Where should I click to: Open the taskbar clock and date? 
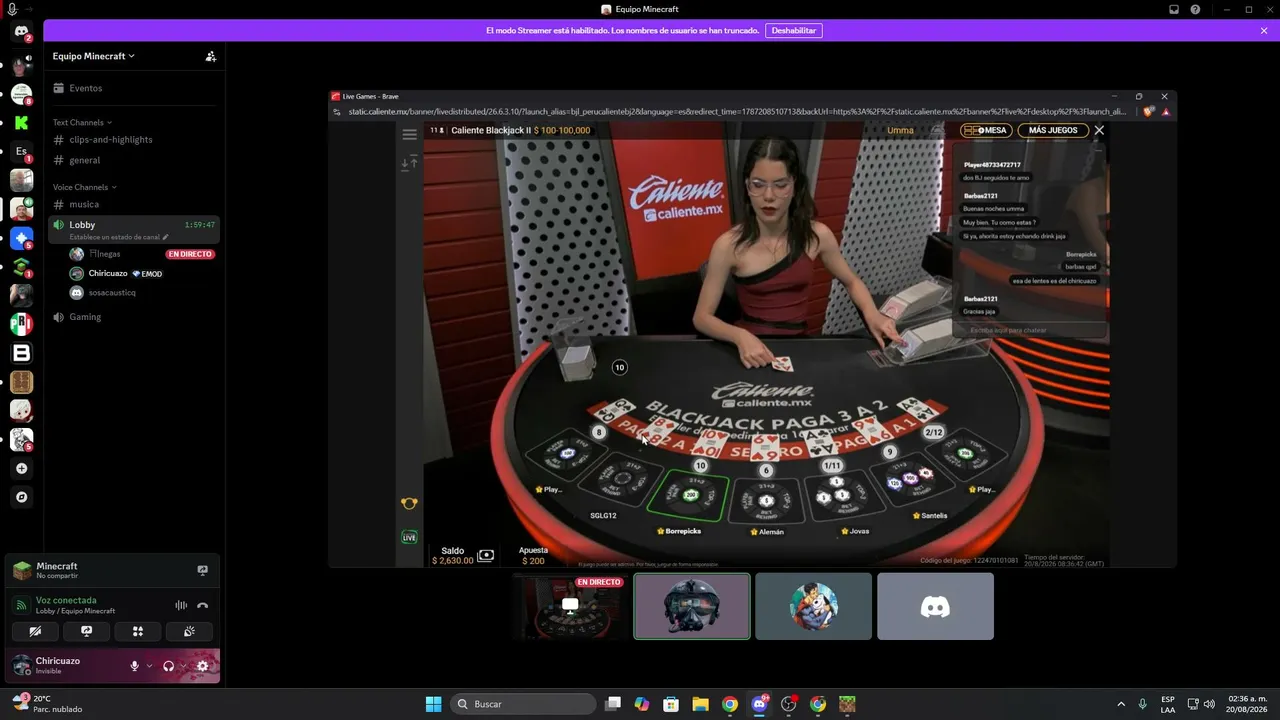[x=1247, y=704]
